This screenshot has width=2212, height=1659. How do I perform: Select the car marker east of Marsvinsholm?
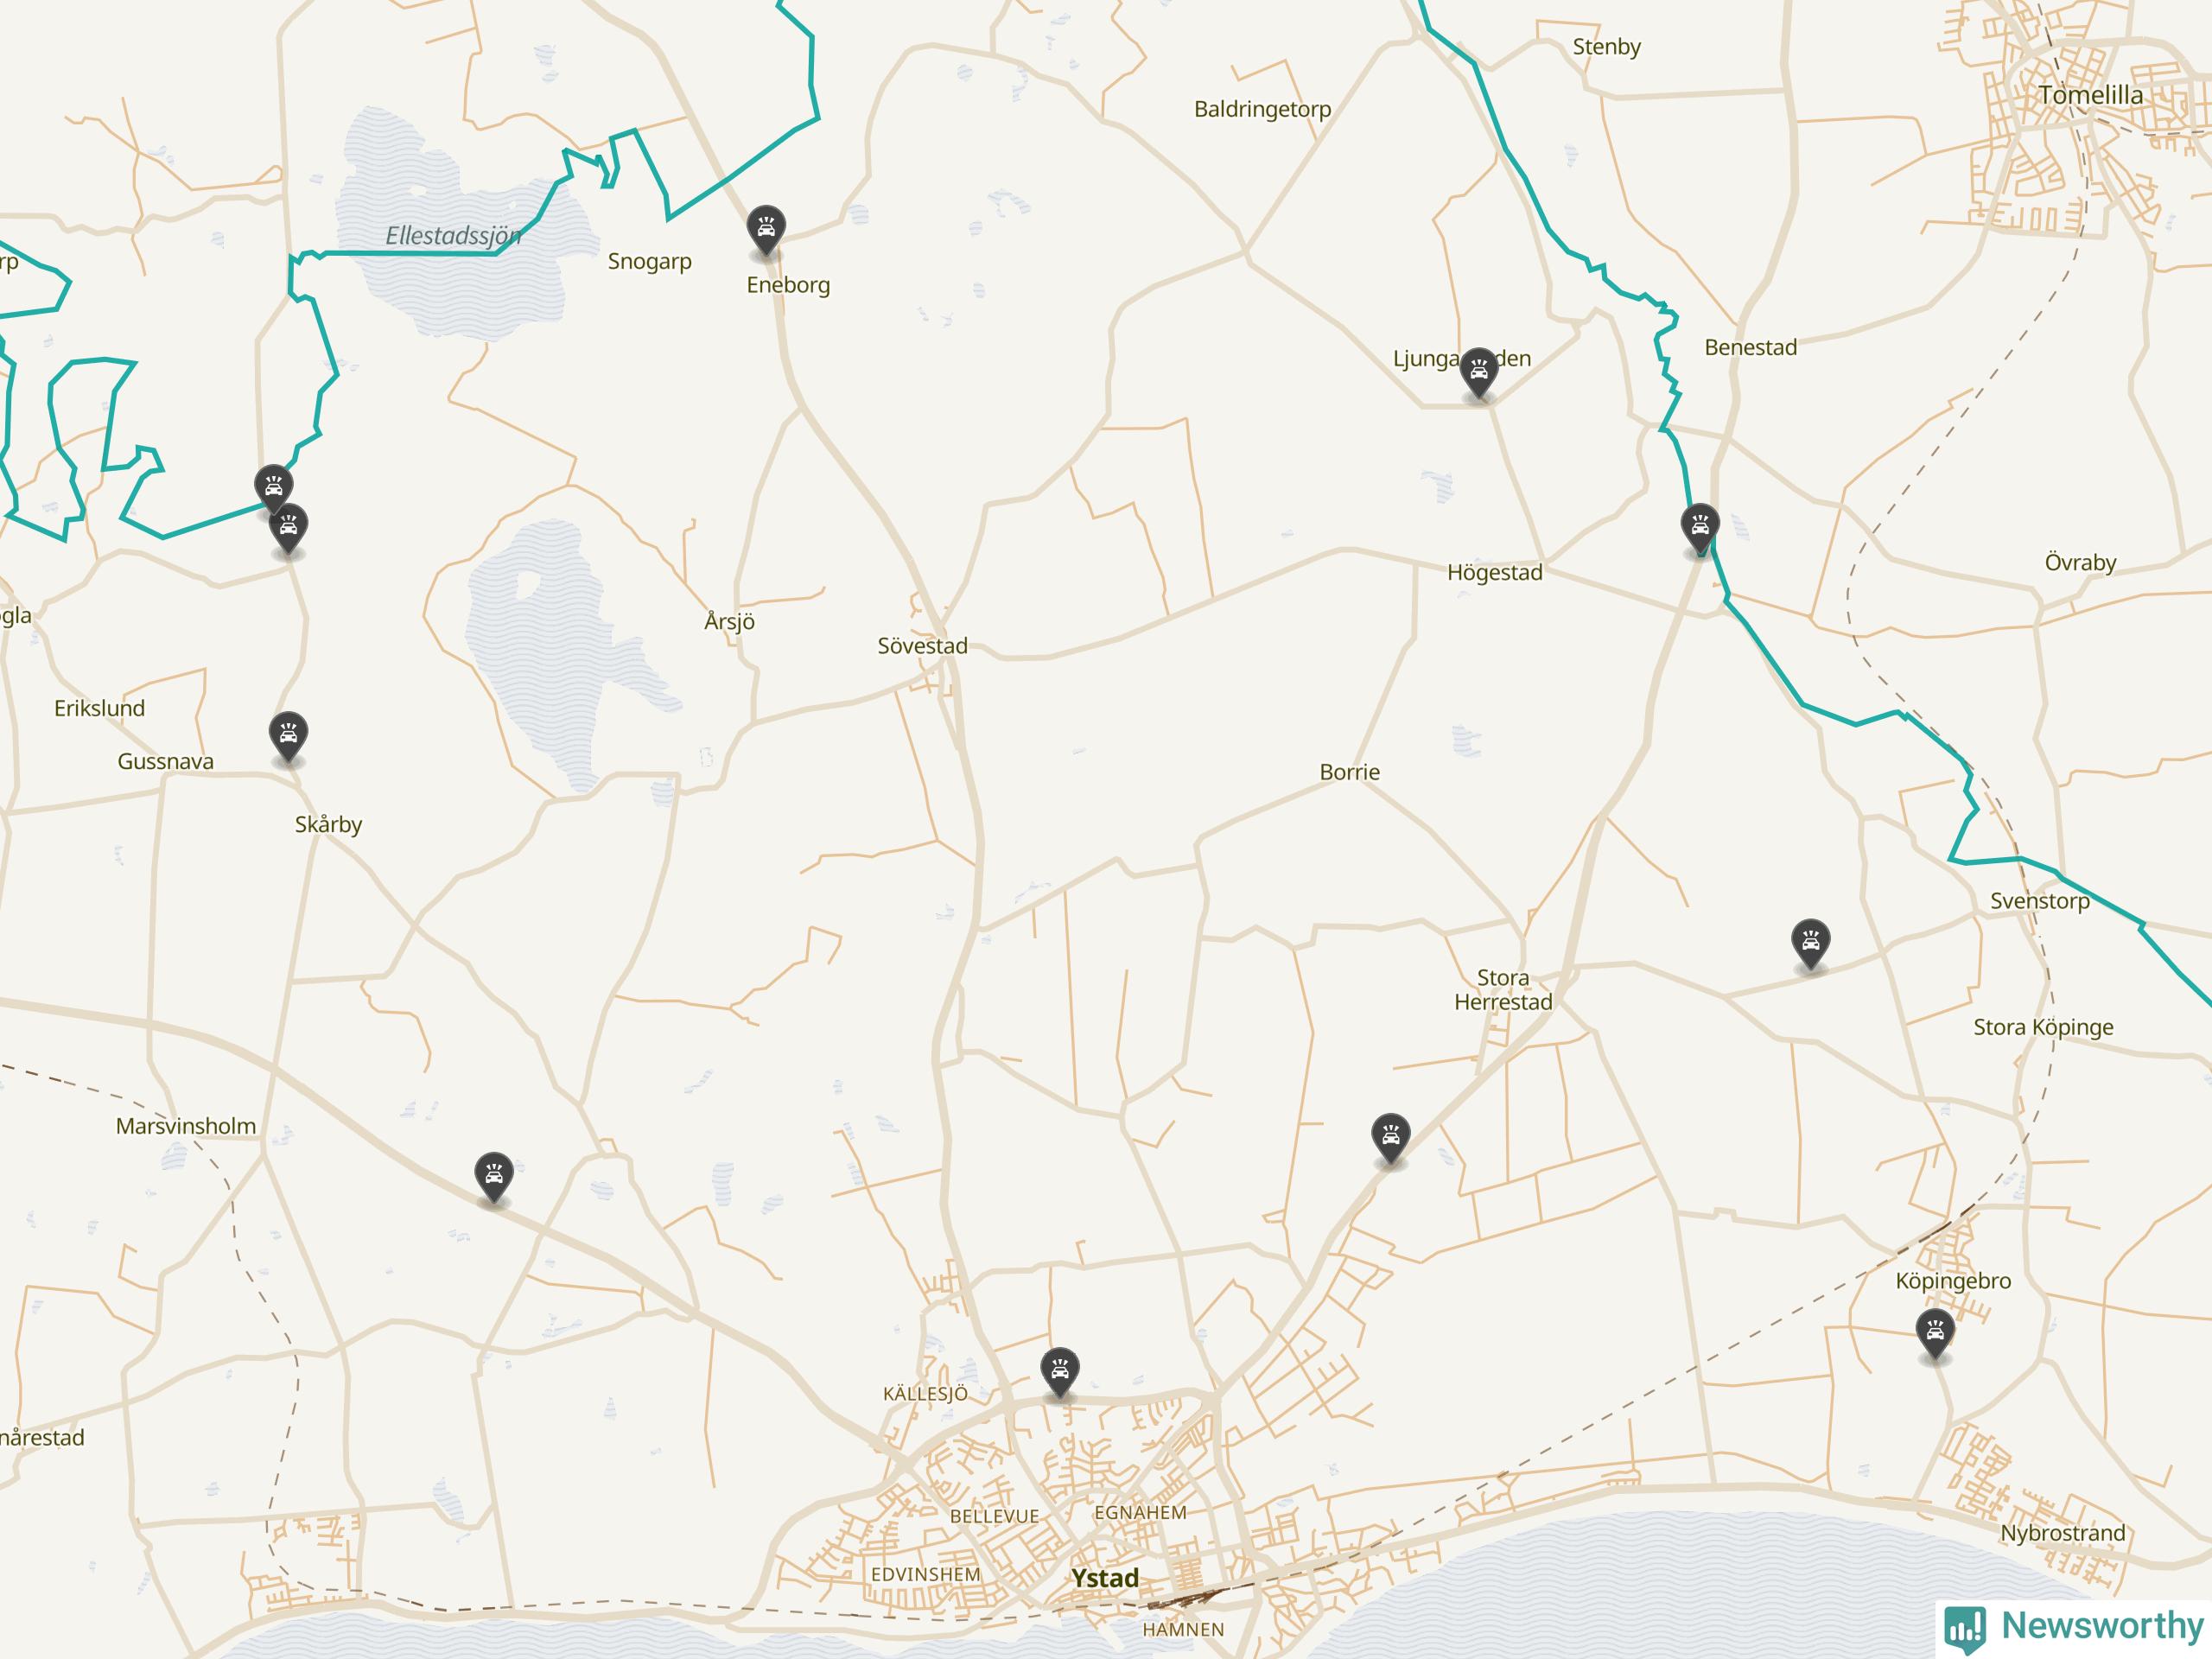pos(493,1176)
